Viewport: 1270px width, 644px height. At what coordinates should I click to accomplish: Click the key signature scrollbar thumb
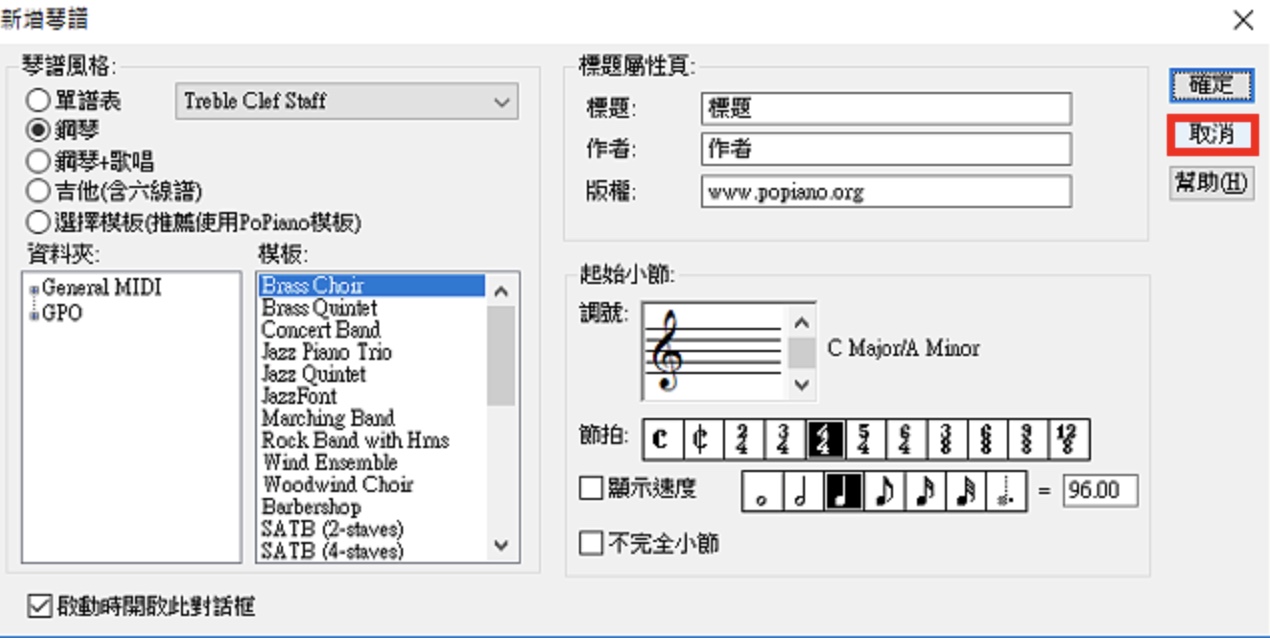click(801, 354)
